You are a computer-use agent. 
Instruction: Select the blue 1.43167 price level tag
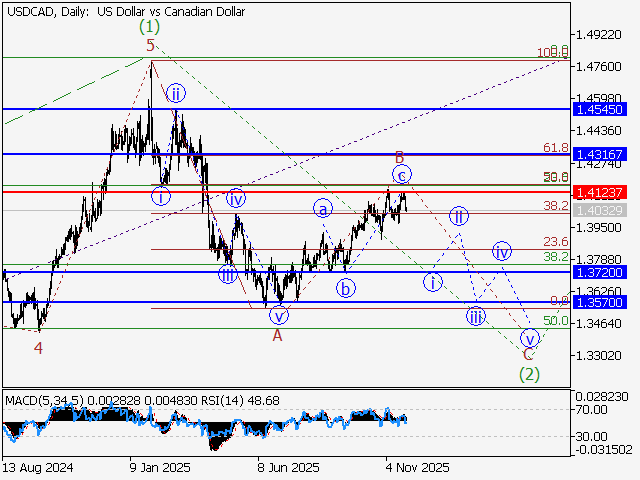(599, 154)
